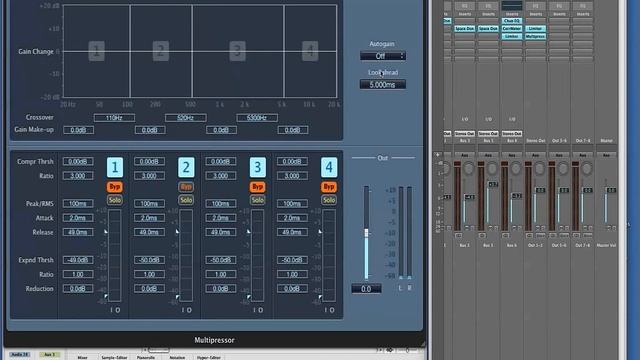The height and width of the screenshot is (360, 640).
Task: Click band 1 Gain Make-up 0.0dB field
Action: tap(78, 130)
